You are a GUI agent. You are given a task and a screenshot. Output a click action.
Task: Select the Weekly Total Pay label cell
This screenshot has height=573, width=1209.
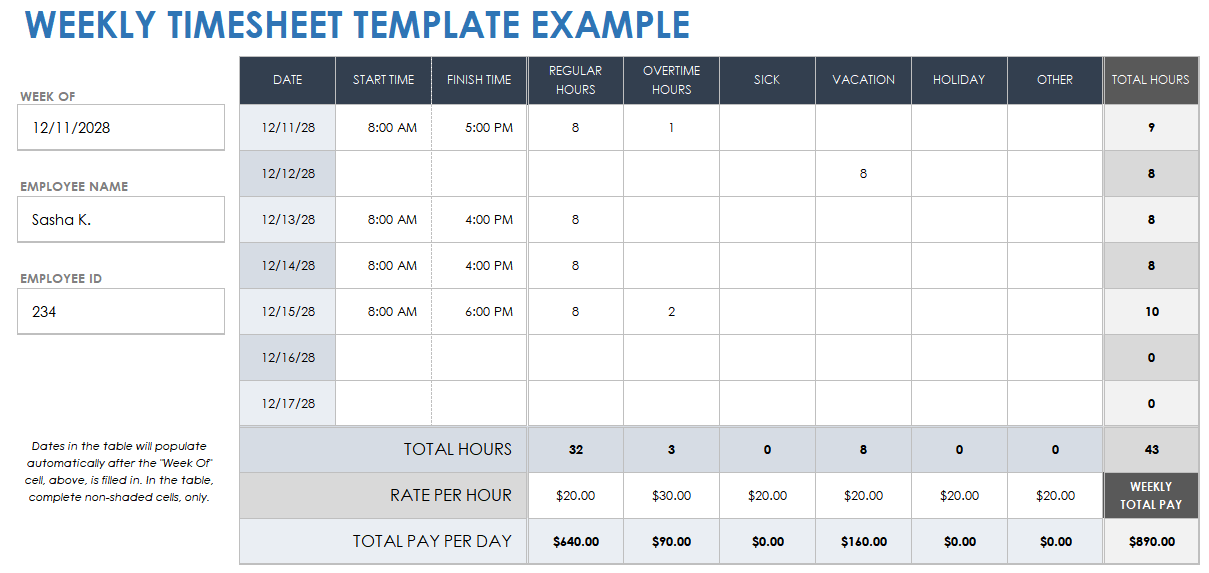1151,496
